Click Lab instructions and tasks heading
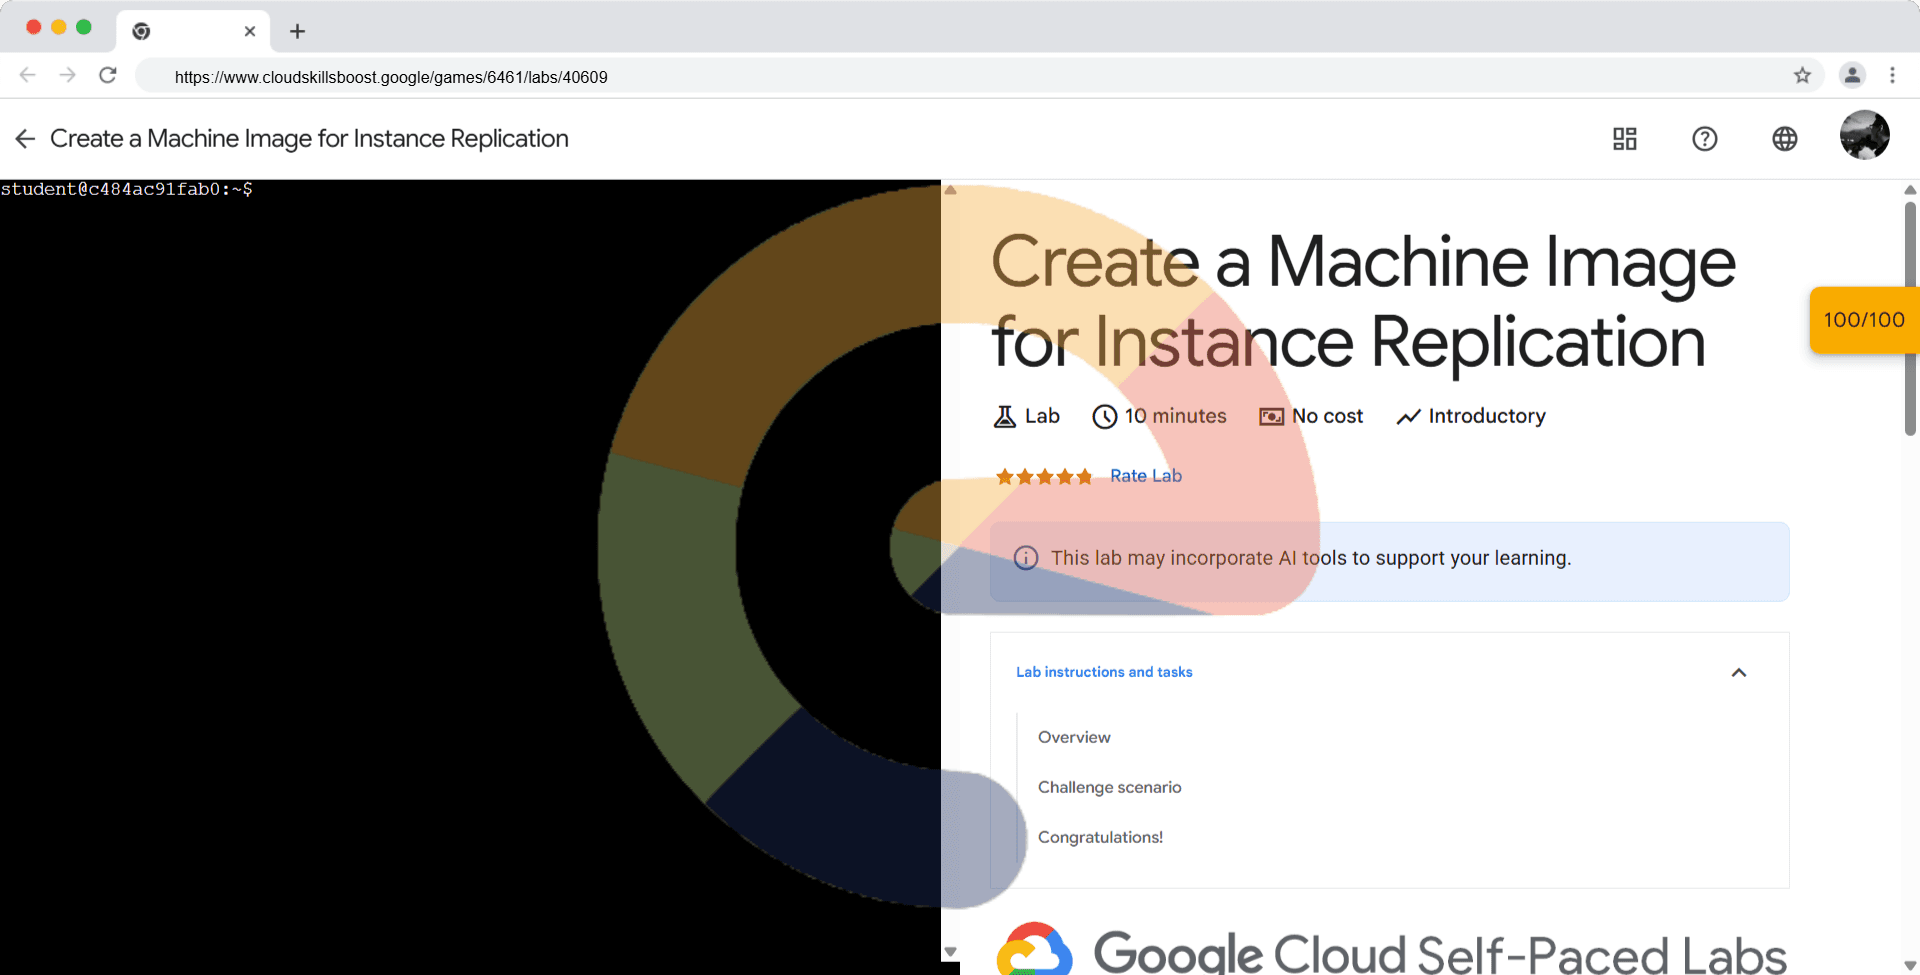This screenshot has height=975, width=1920. pos(1104,672)
